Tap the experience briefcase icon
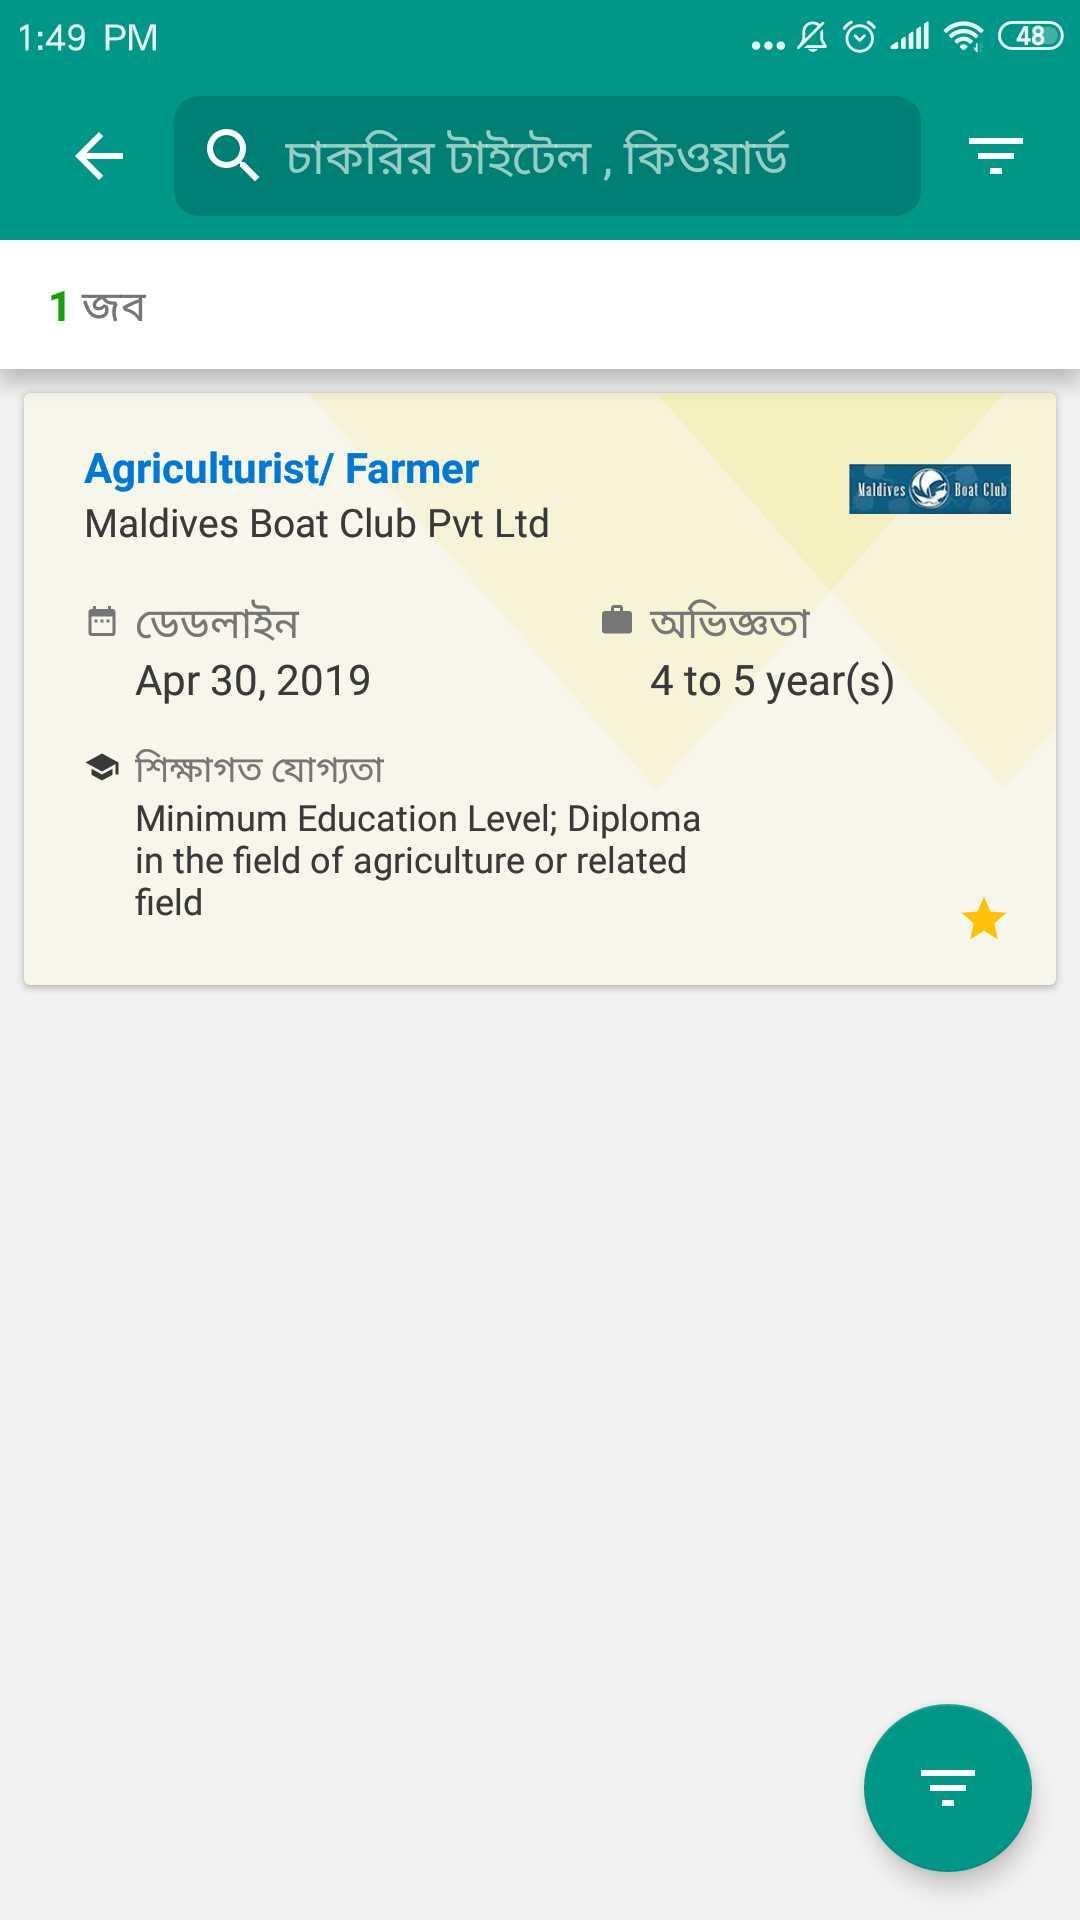This screenshot has height=1920, width=1080. point(617,620)
